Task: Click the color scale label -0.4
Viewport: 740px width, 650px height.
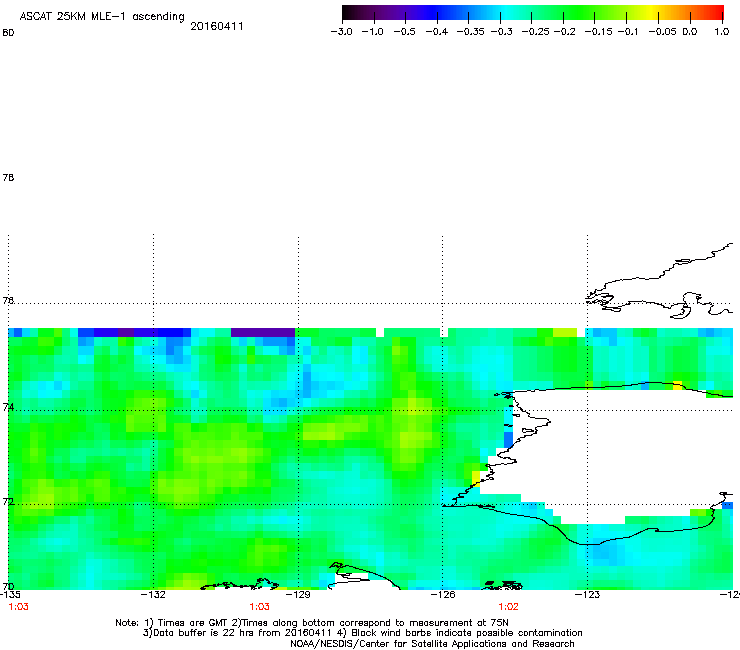Action: pos(437,32)
